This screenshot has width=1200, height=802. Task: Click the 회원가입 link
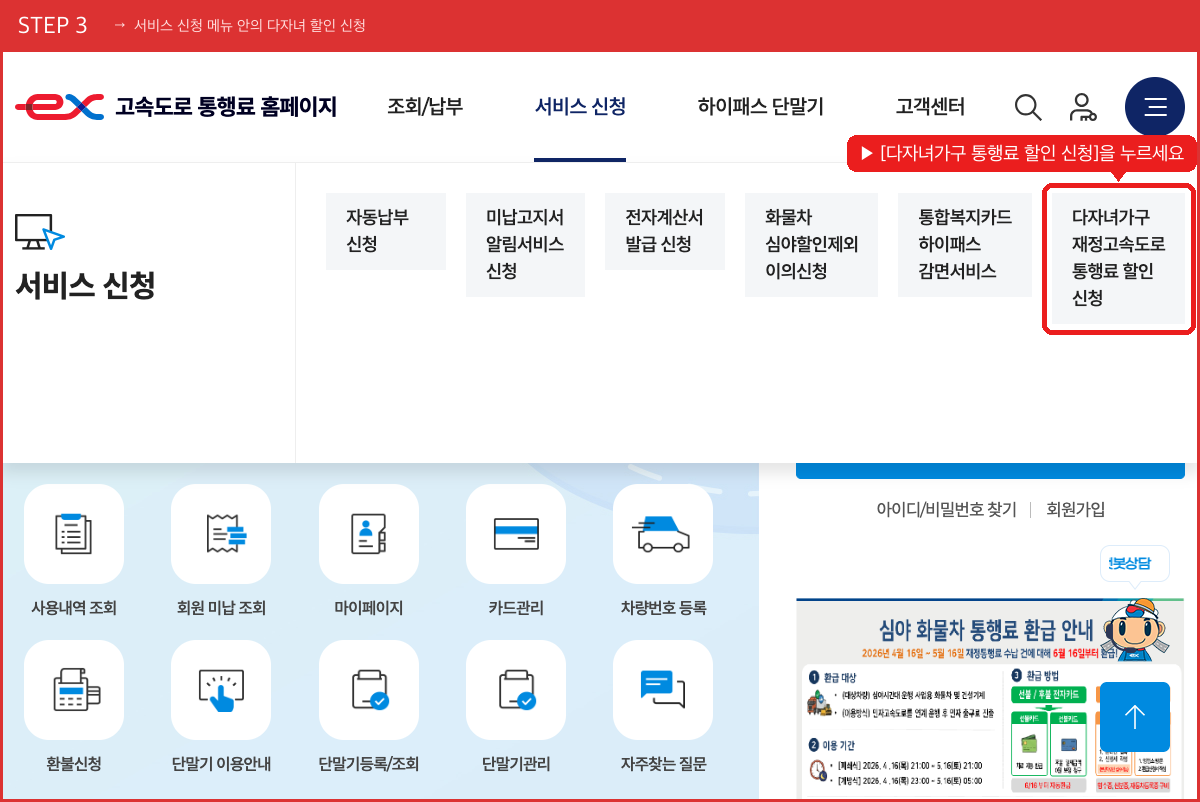coord(1076,509)
